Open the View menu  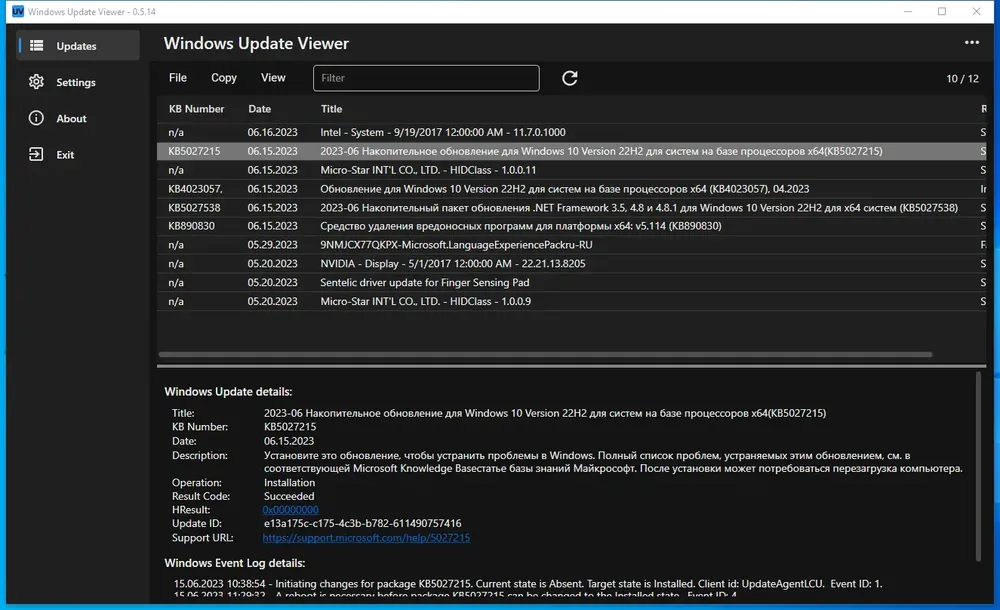click(273, 78)
